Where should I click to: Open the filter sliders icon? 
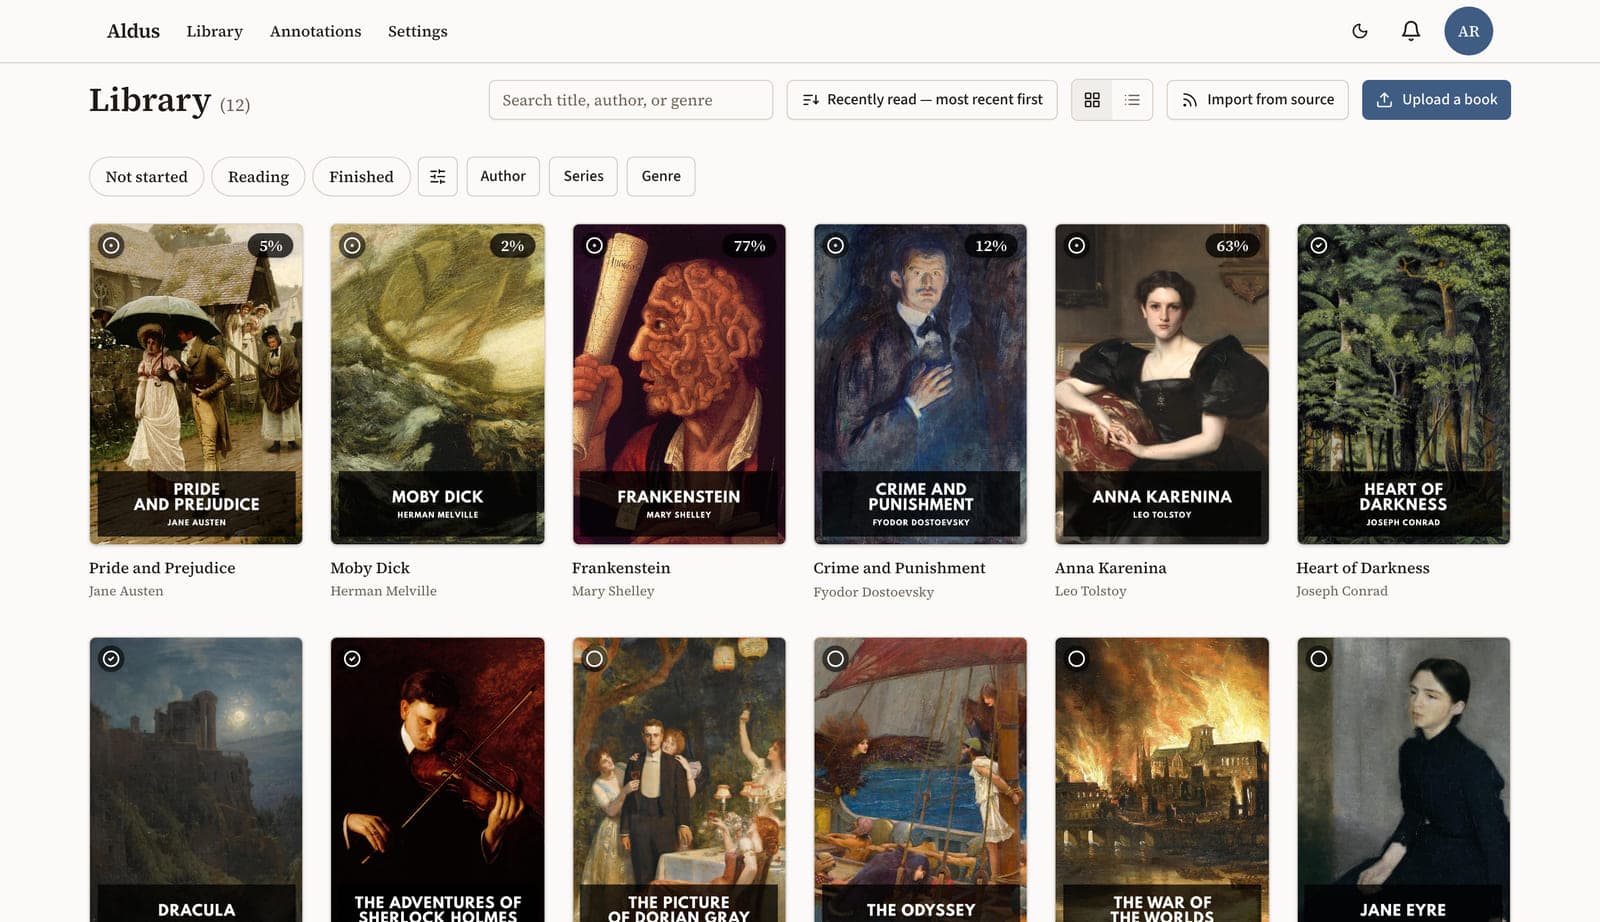[438, 176]
